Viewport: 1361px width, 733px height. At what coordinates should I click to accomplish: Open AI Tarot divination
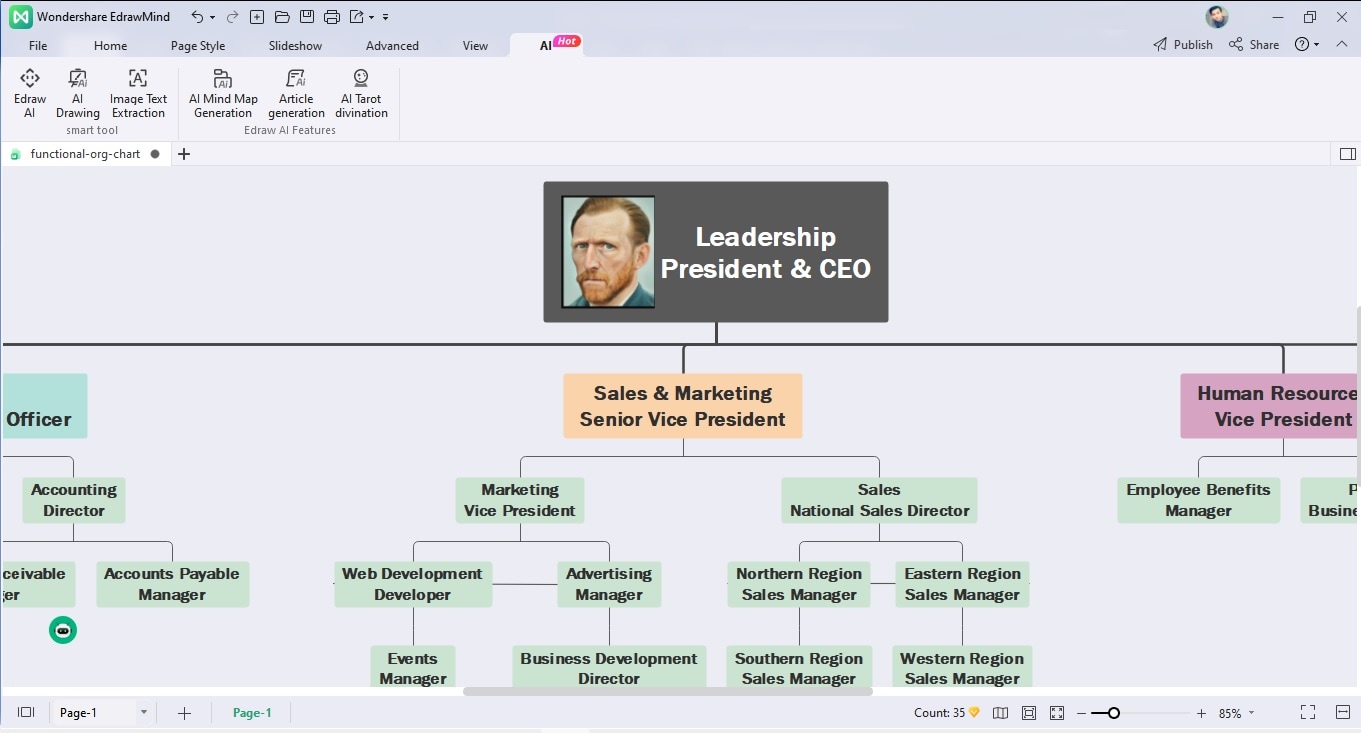coord(361,93)
